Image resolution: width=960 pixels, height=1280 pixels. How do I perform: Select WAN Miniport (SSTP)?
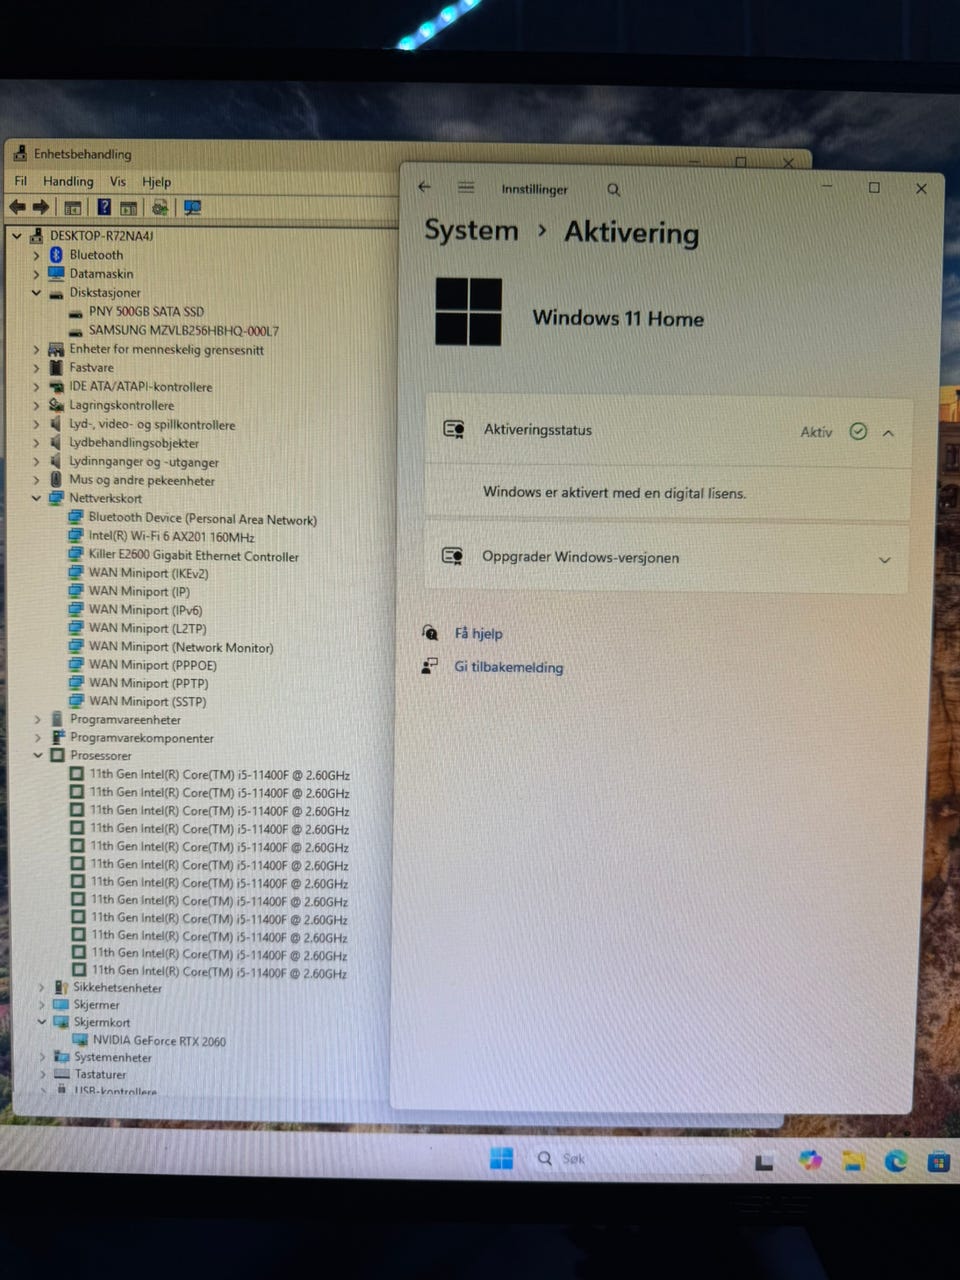[147, 701]
